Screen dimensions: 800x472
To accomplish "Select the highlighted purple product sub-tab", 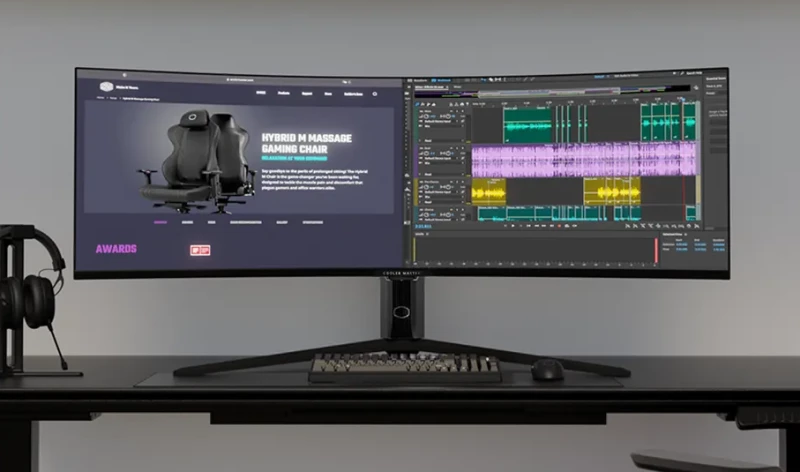I will tap(160, 222).
